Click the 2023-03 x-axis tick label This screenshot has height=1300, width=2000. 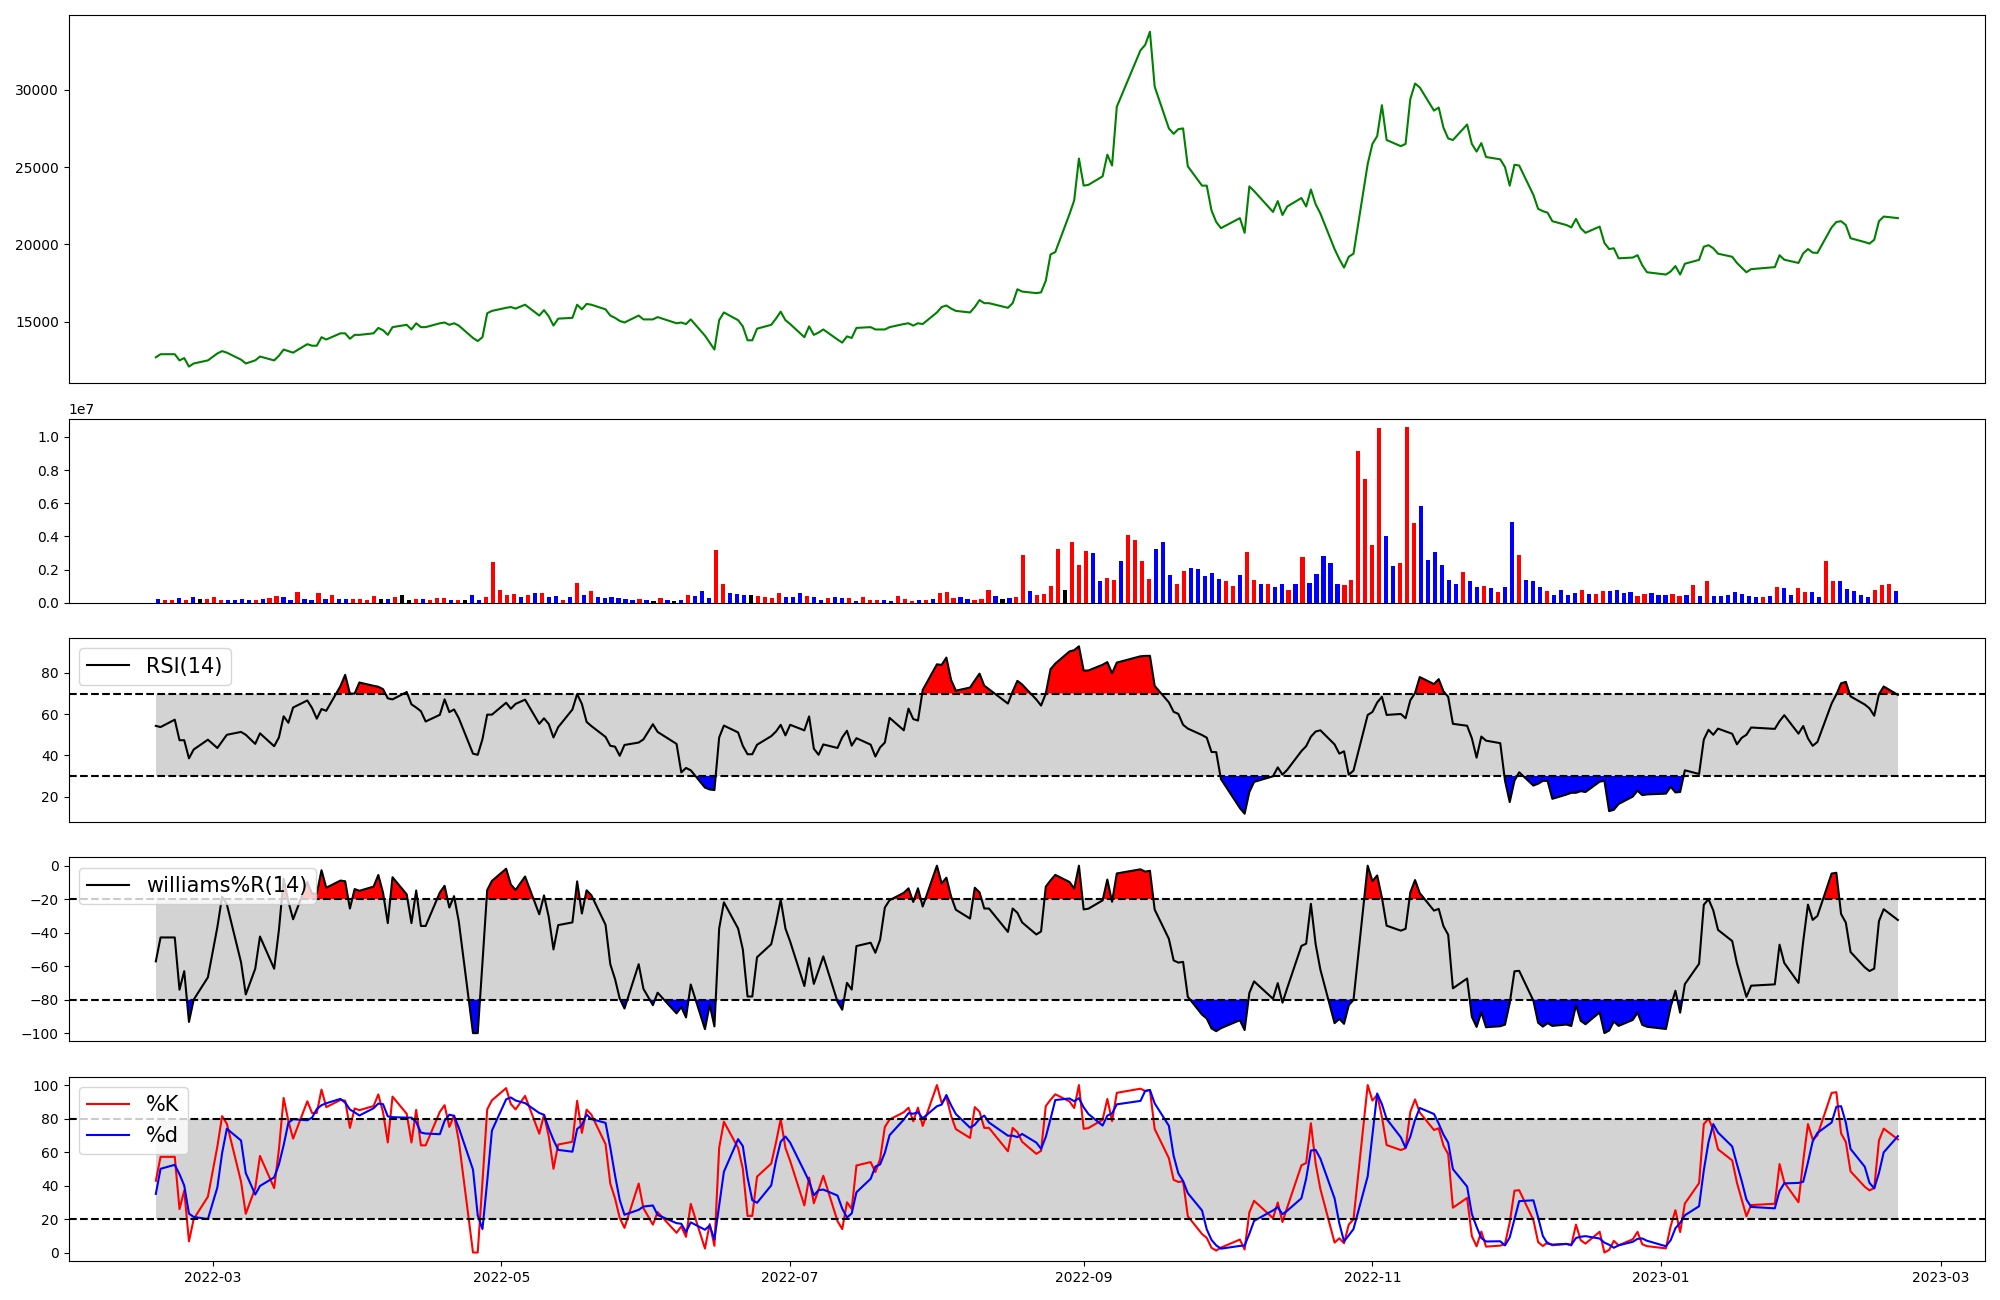1942,1277
